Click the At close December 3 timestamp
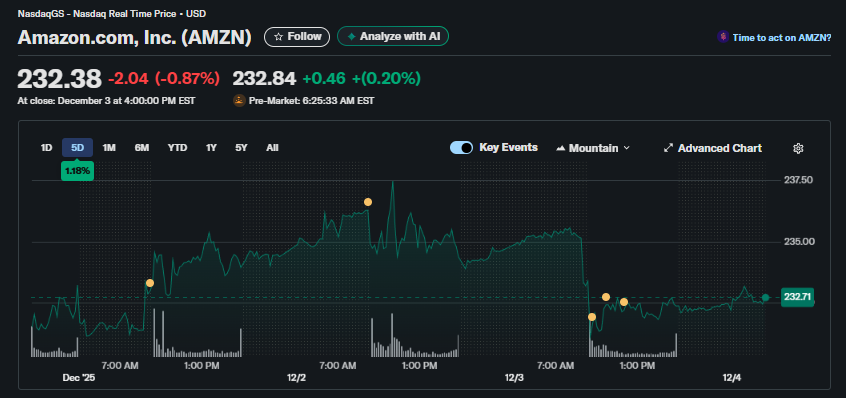This screenshot has width=846, height=398. pos(106,100)
